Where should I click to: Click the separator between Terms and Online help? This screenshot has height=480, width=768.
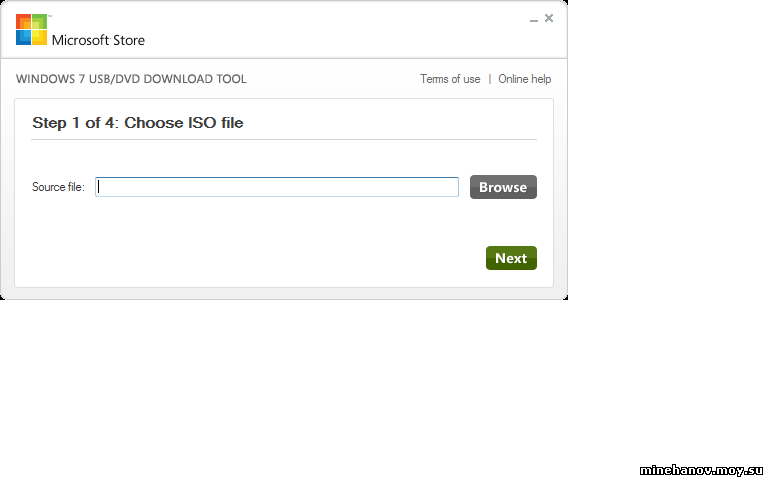489,79
